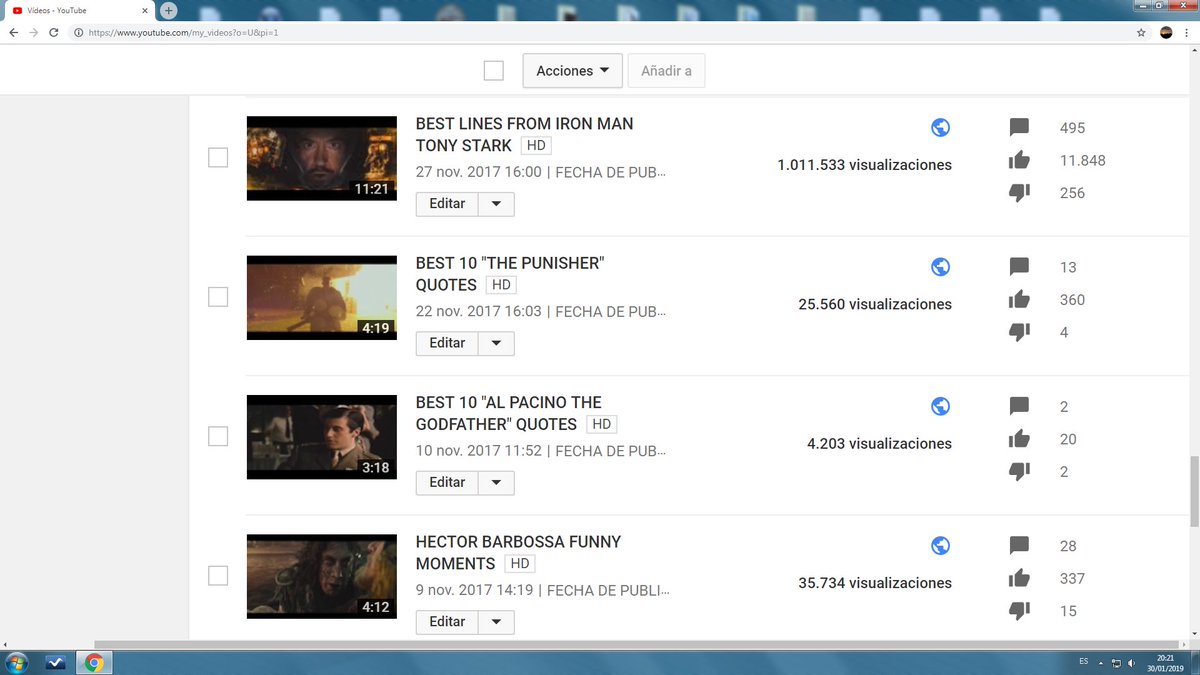Click the browser profile avatar icon
This screenshot has height=675, width=1200.
tap(1166, 32)
